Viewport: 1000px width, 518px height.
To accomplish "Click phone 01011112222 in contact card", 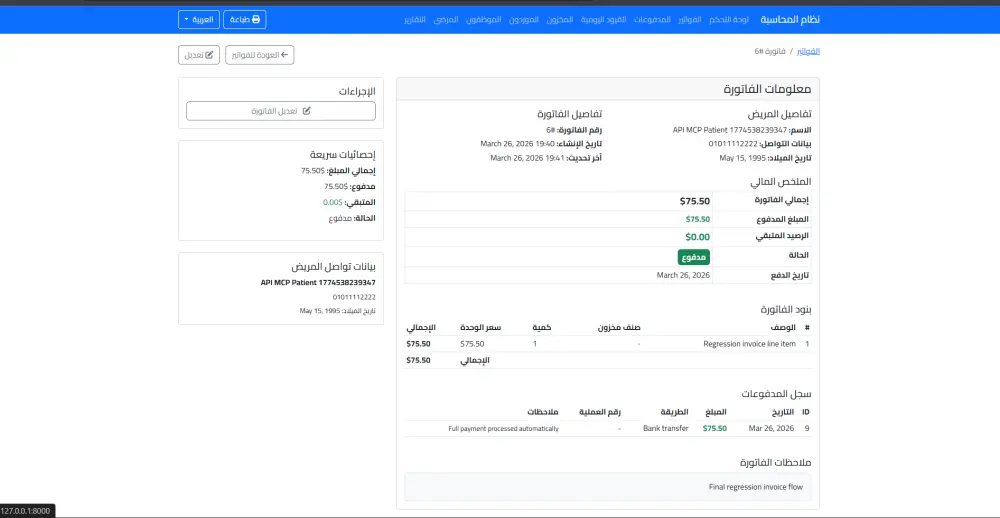I will coord(354,297).
